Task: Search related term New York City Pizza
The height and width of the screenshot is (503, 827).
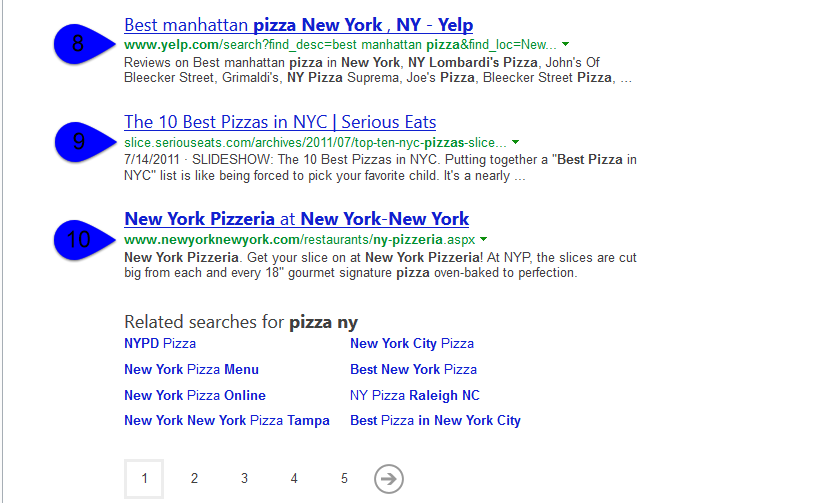Action: [411, 343]
